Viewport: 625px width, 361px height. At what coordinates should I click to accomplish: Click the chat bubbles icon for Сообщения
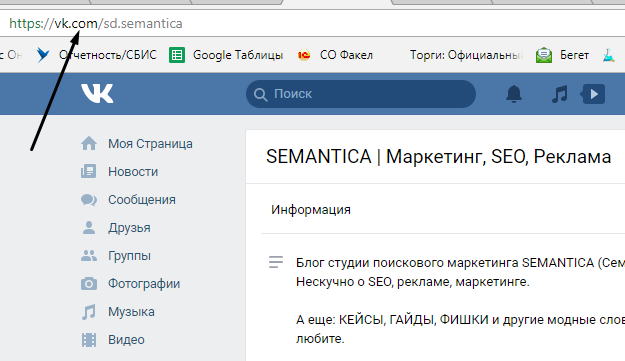(x=88, y=200)
